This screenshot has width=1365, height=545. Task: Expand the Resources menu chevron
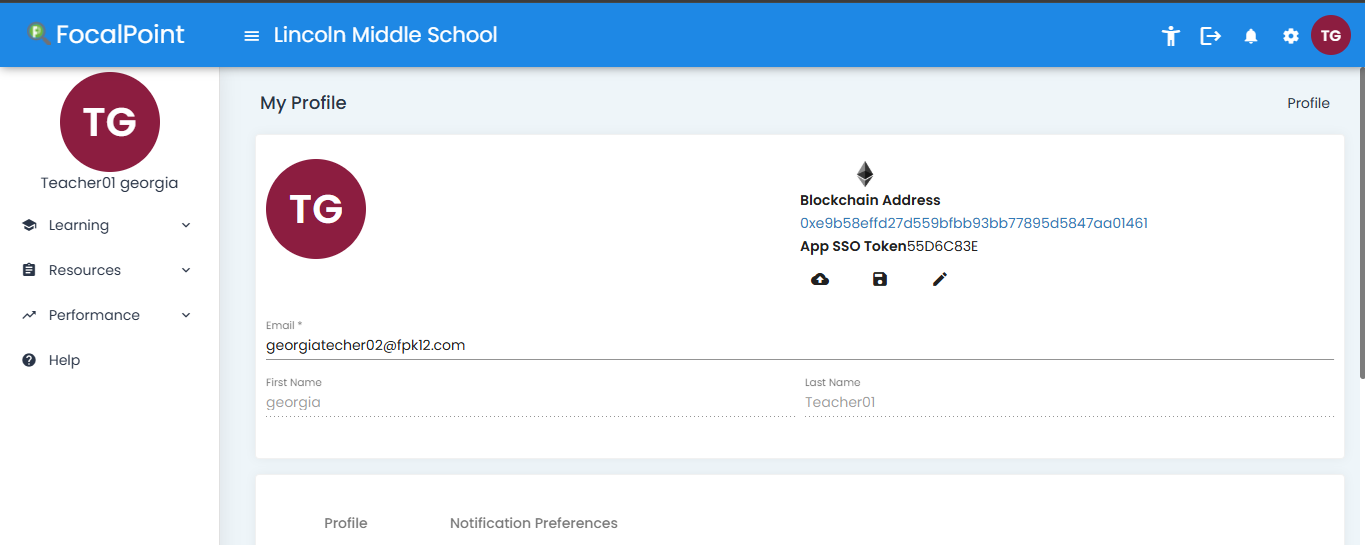click(186, 270)
